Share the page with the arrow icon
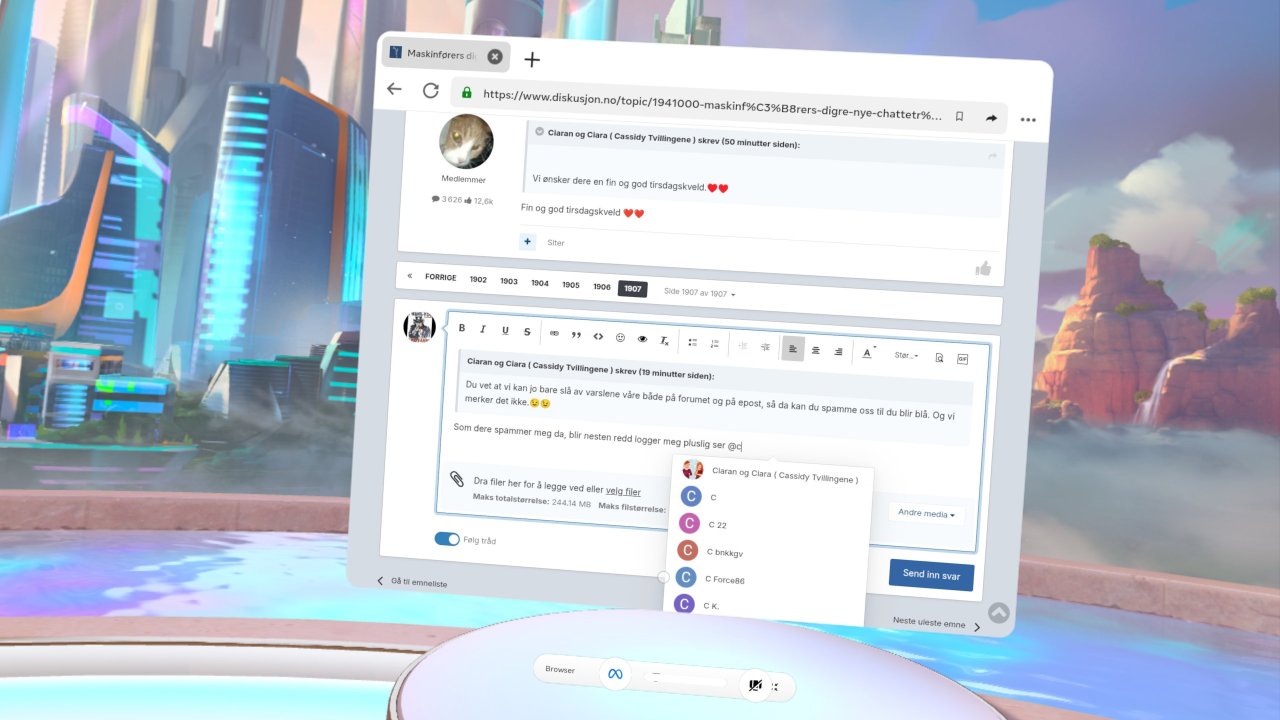Viewport: 1280px width, 720px height. pos(991,118)
